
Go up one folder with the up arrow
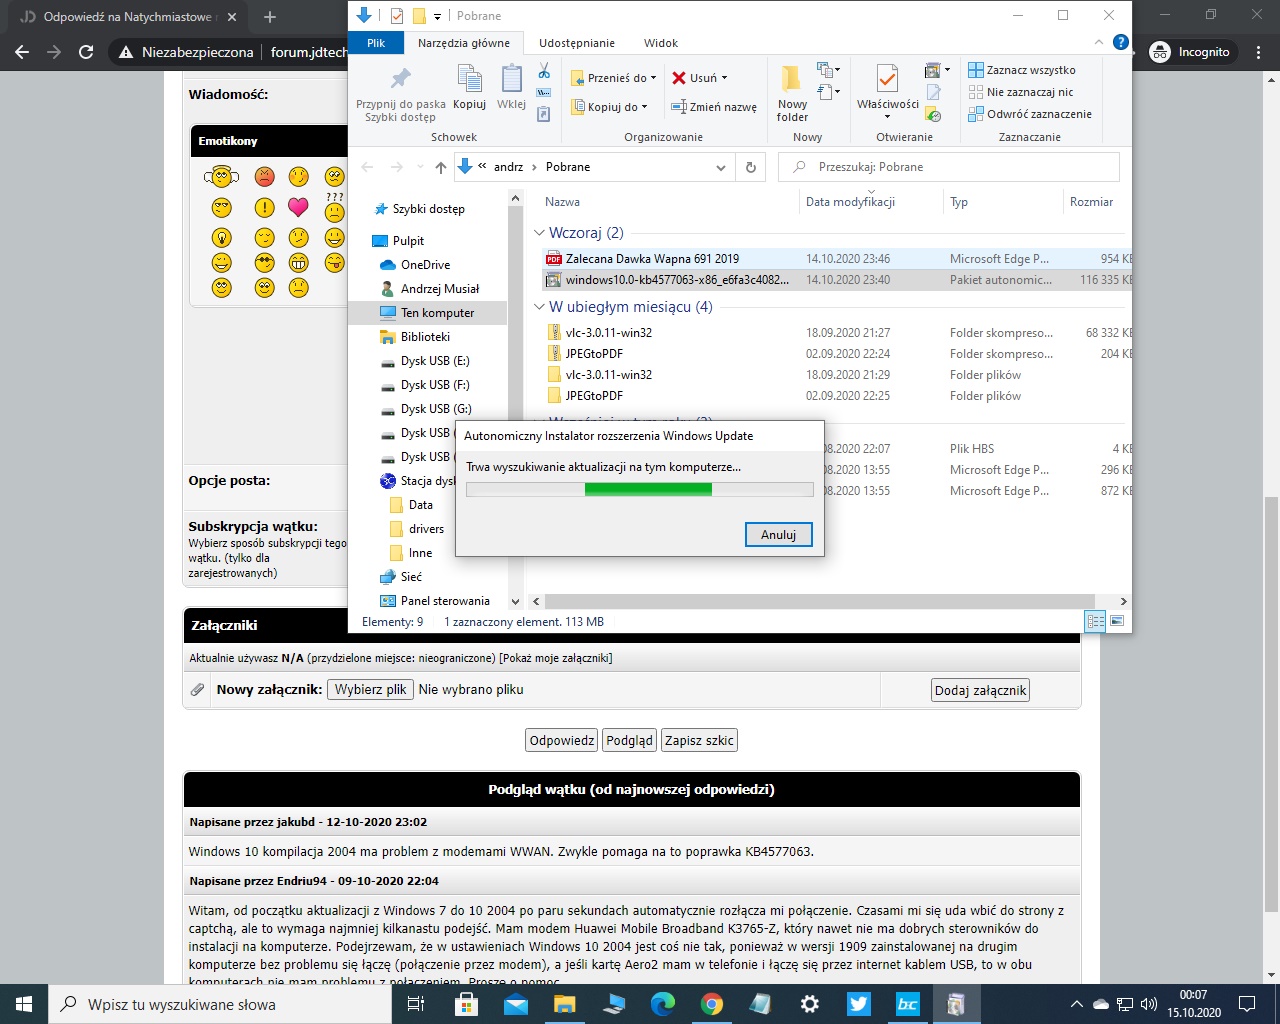pyautogui.click(x=440, y=167)
